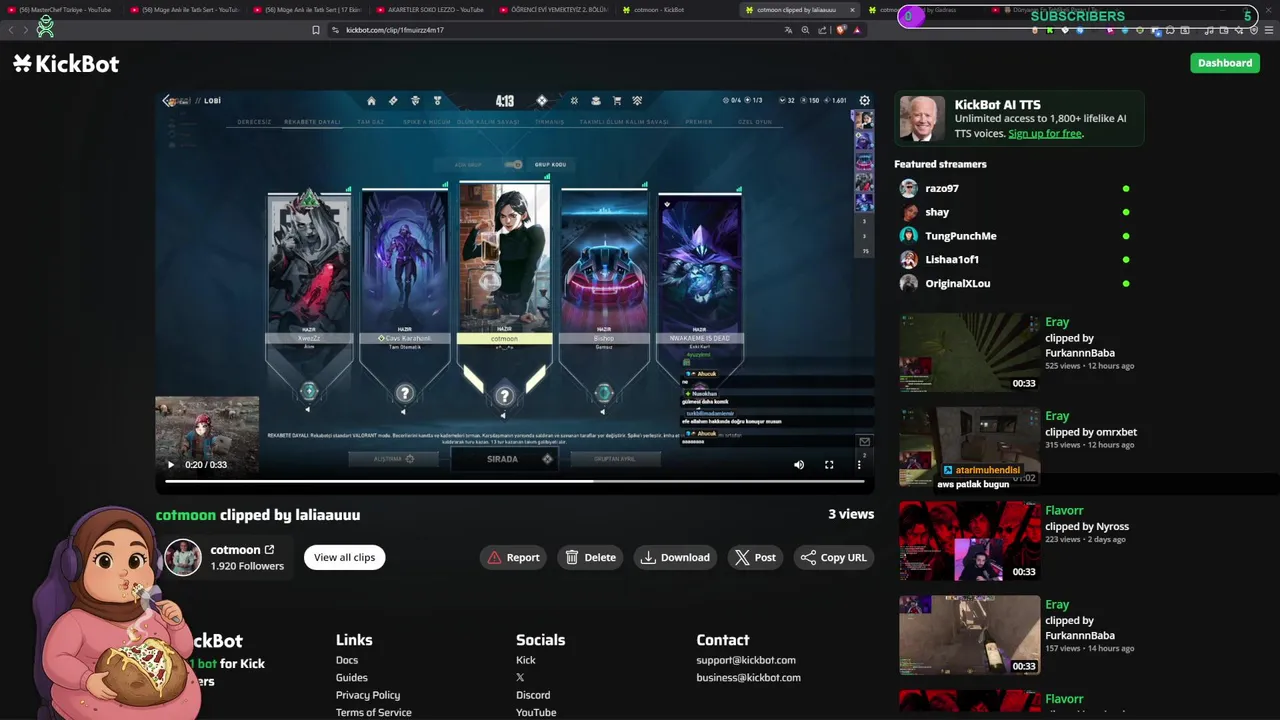This screenshot has width=1280, height=720.
Task: Play the clip video
Action: 171,465
